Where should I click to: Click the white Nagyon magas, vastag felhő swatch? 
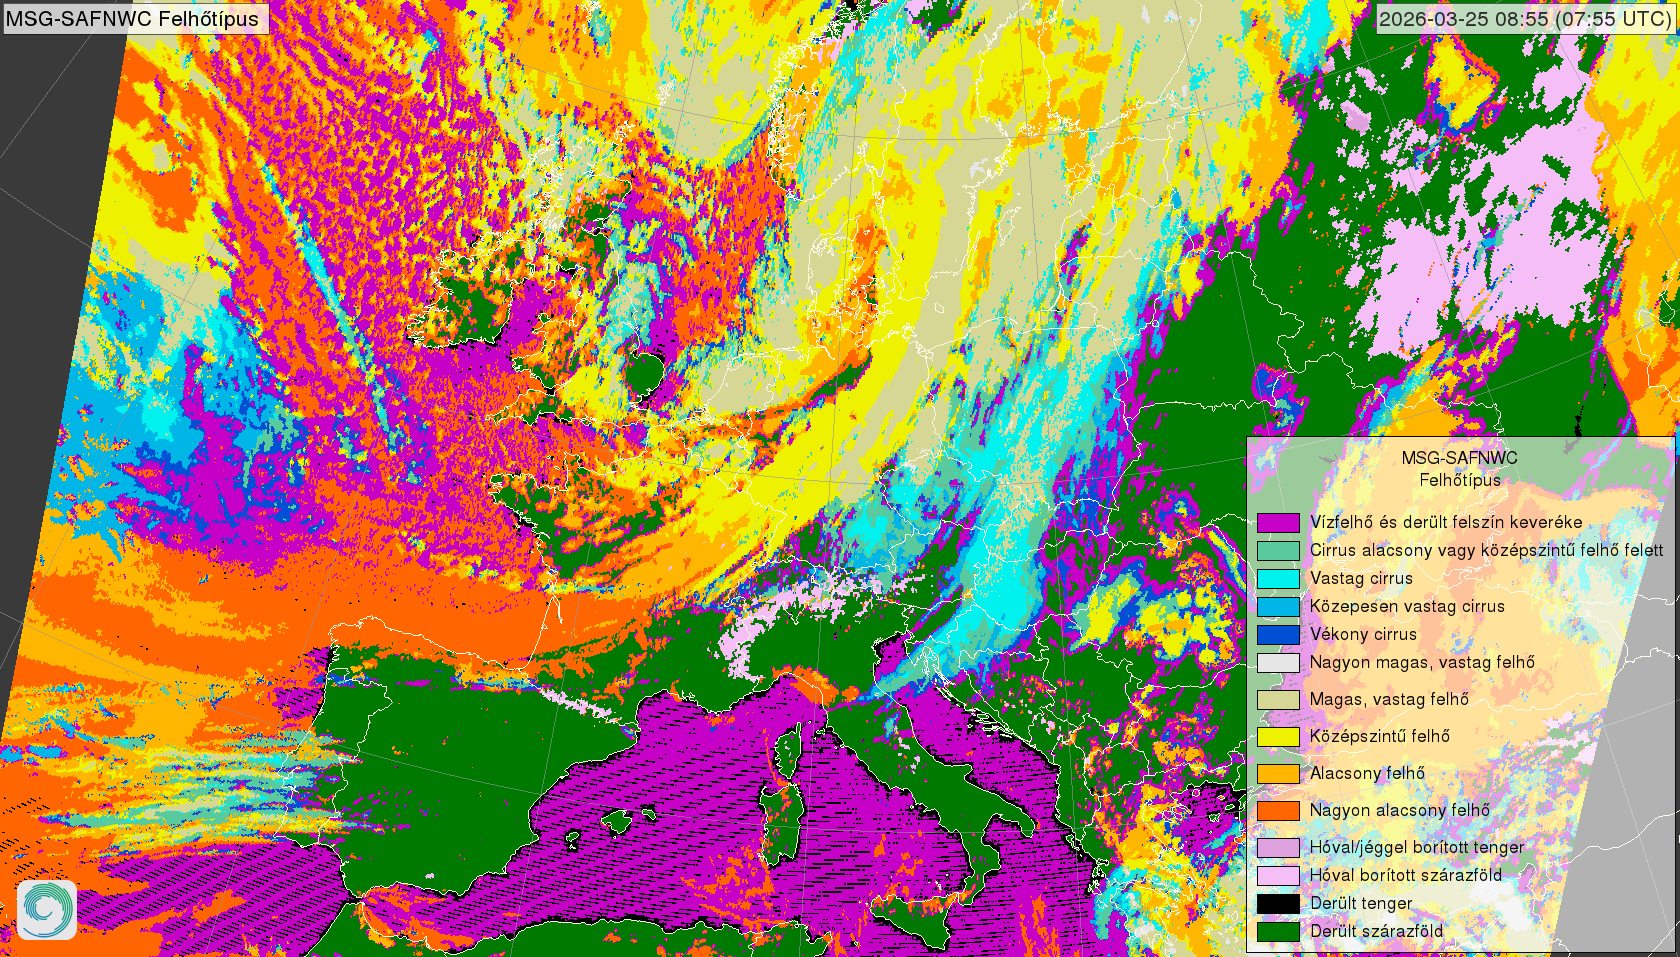[1278, 662]
